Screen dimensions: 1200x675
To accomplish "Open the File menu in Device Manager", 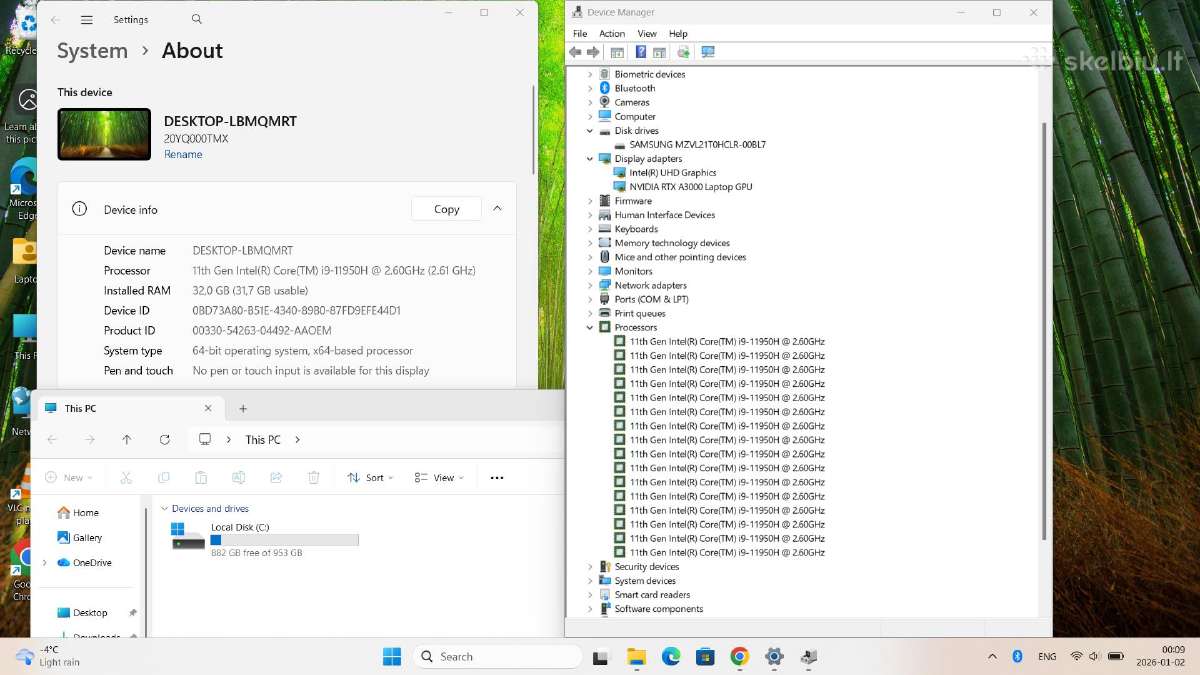I will click(x=580, y=33).
